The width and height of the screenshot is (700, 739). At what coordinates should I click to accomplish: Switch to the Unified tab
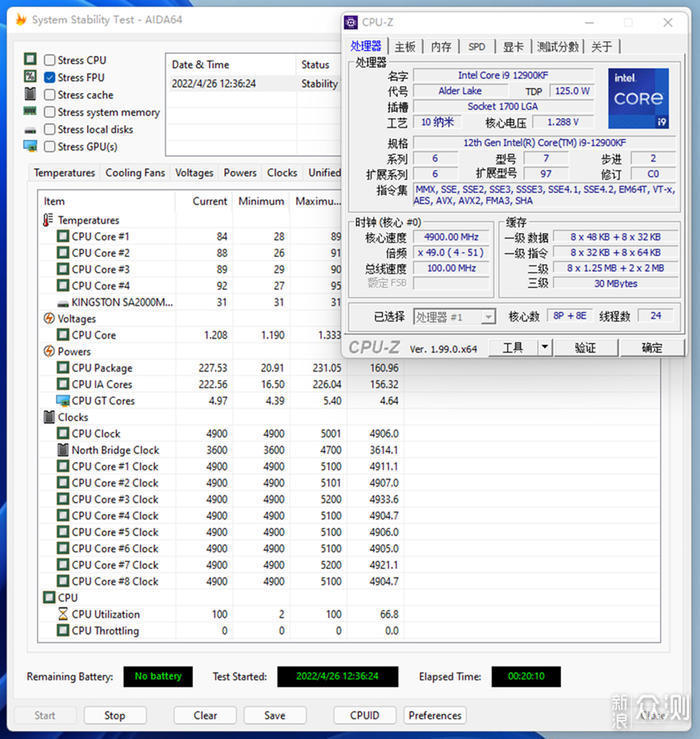click(x=324, y=173)
